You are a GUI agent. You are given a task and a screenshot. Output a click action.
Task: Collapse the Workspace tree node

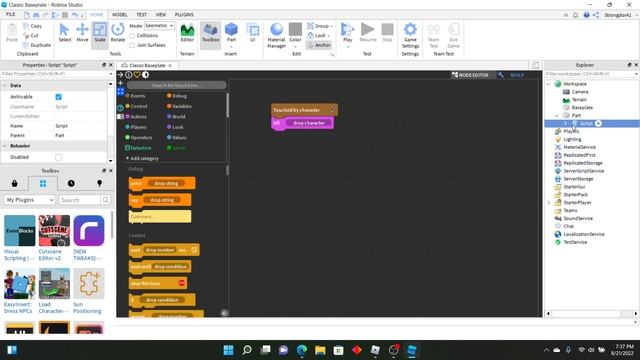coord(548,84)
